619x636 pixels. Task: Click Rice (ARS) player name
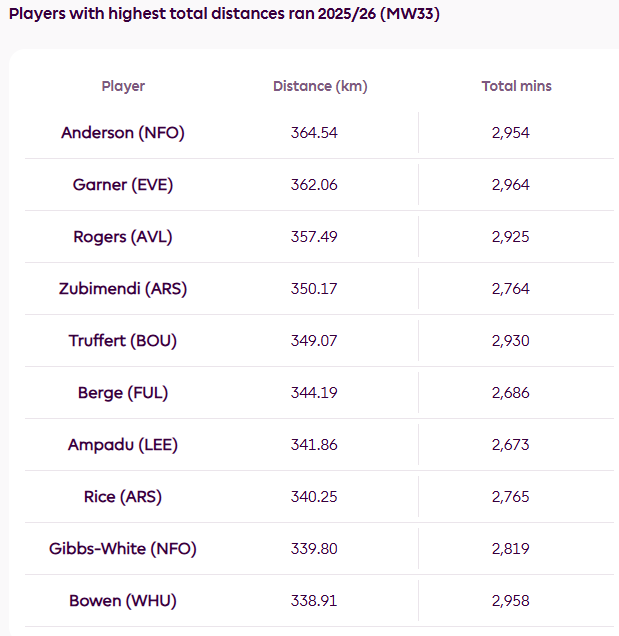123,497
